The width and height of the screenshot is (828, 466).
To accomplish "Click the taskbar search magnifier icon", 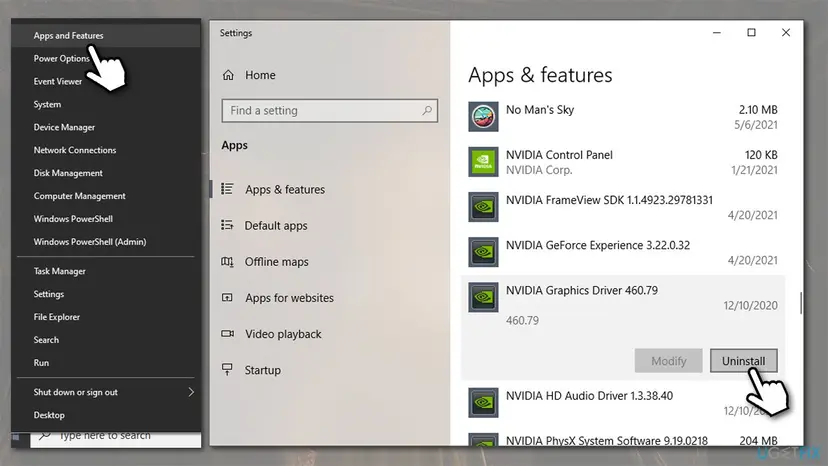I will [44, 436].
